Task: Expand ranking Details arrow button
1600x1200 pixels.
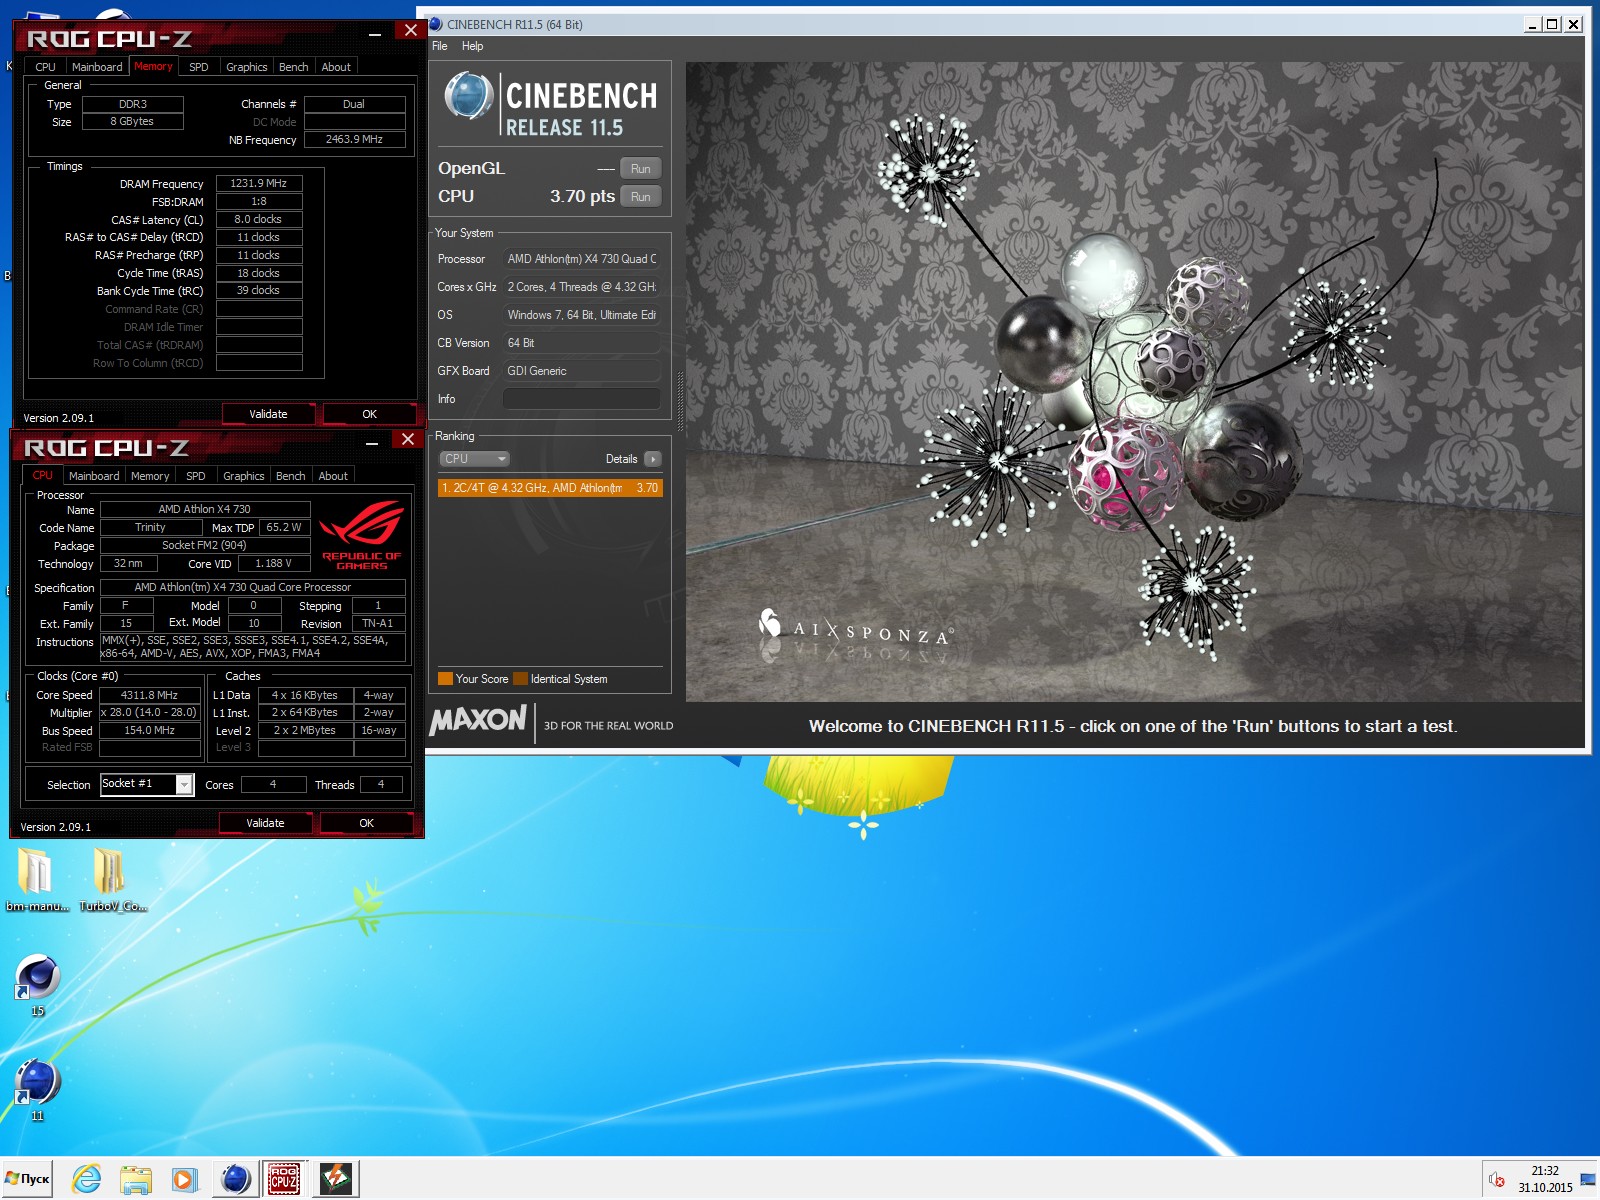Action: pos(652,459)
